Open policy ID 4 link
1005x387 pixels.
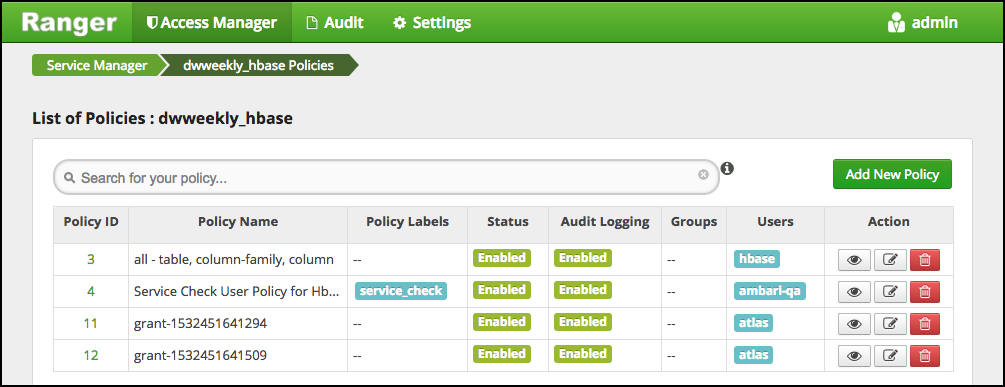tap(91, 292)
